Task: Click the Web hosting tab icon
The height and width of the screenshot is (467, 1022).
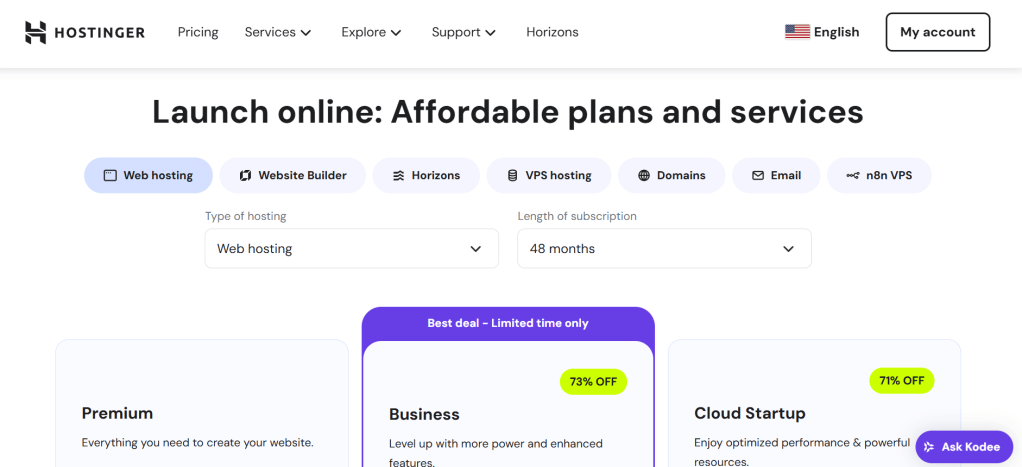Action: 110,175
